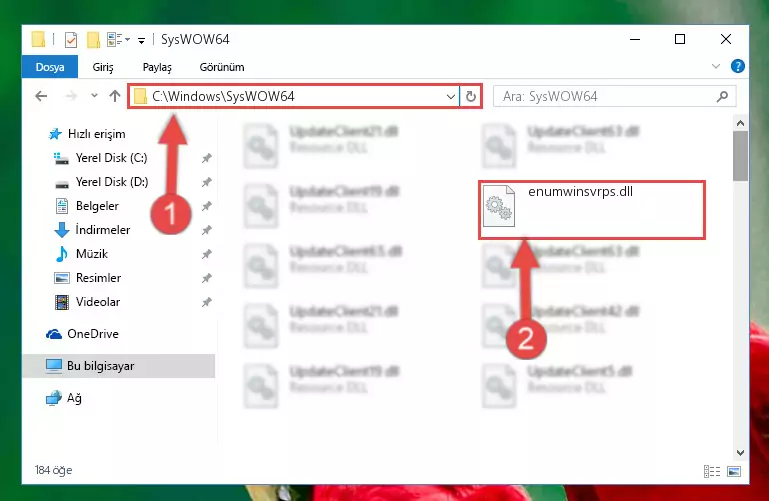Open the Customize Quick Access Toolbar dropdown

click(x=141, y=40)
